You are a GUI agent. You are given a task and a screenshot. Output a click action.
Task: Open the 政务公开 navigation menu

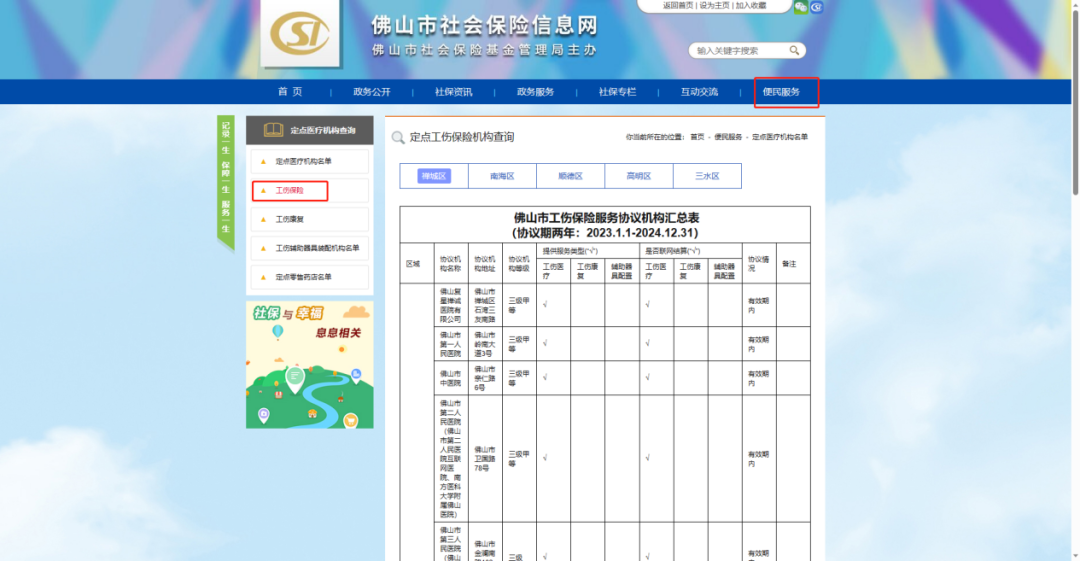coord(372,92)
